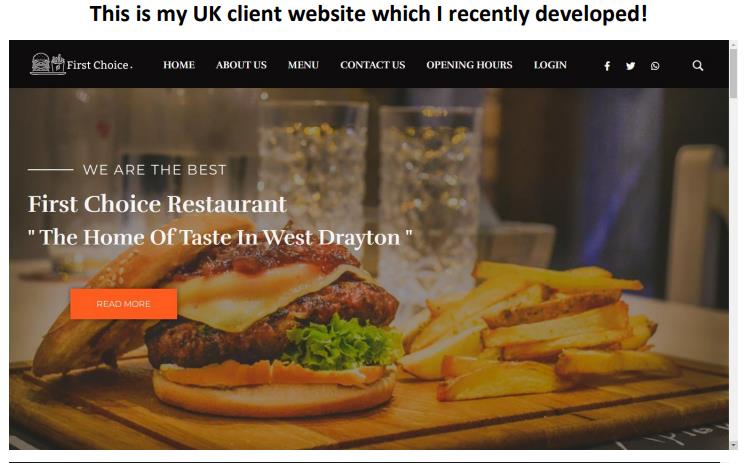Click the scrollbar down arrow
The image size is (748, 463).
pyautogui.click(x=733, y=445)
